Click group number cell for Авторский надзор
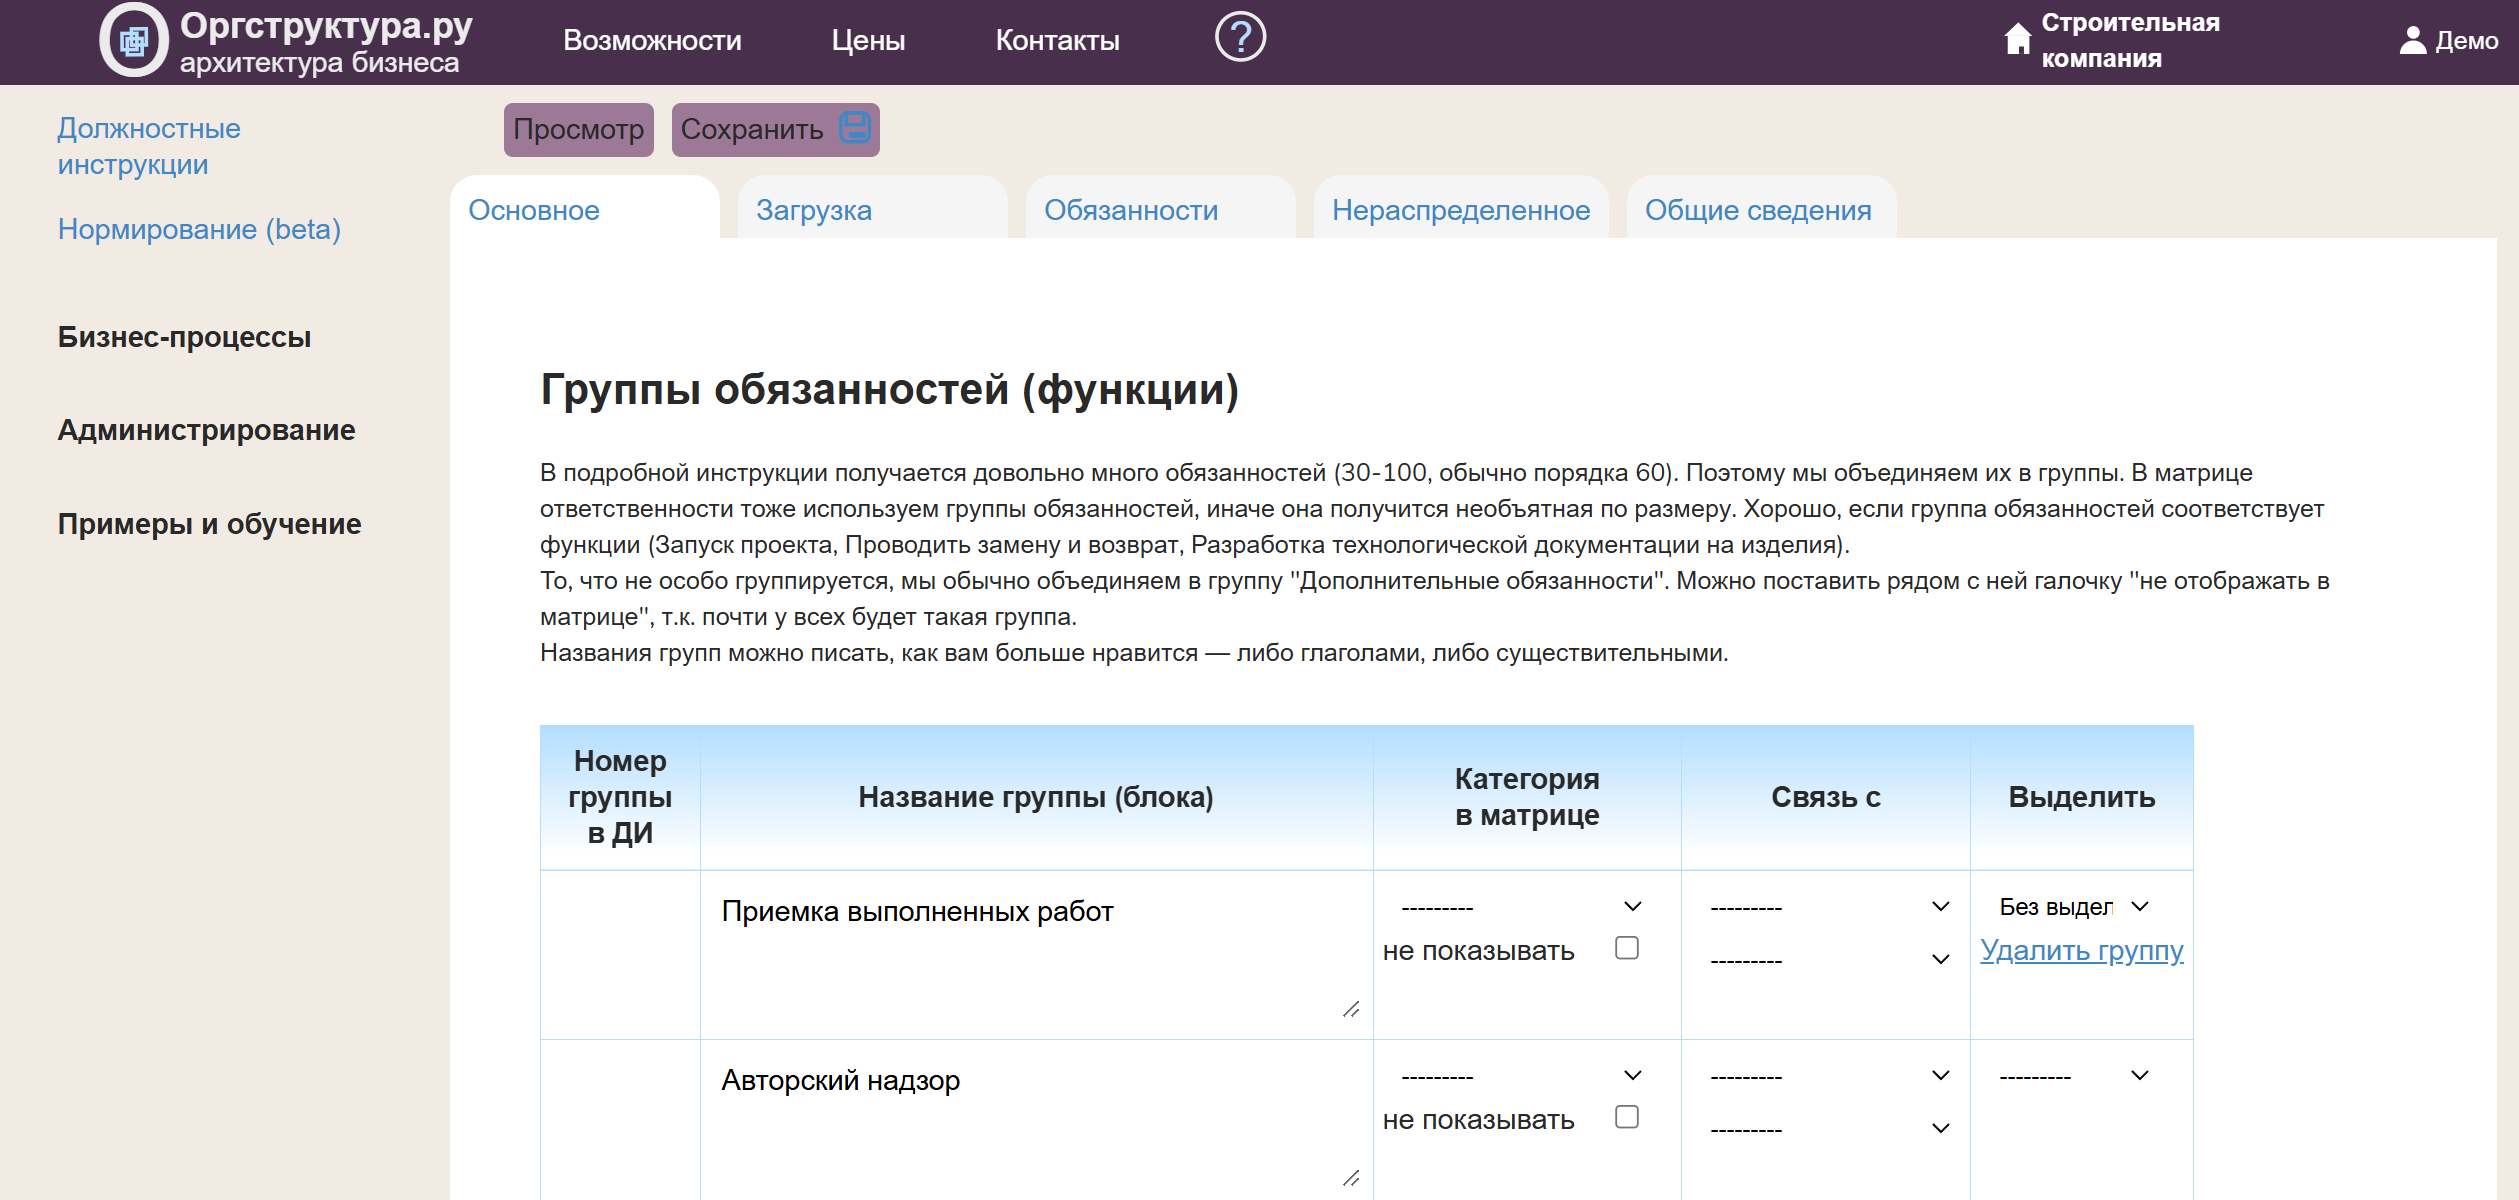Viewport: 2519px width, 1200px height. click(x=620, y=1120)
